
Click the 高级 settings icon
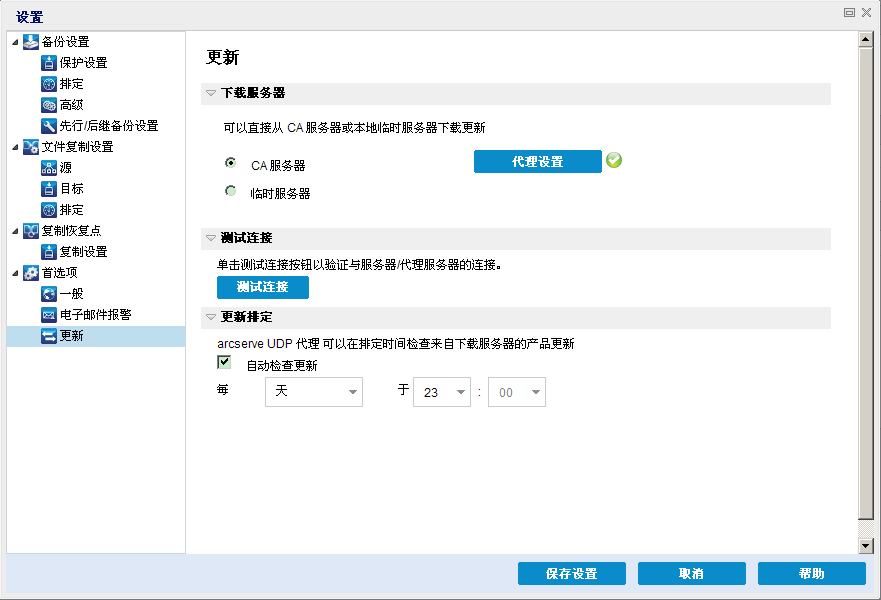click(x=49, y=104)
